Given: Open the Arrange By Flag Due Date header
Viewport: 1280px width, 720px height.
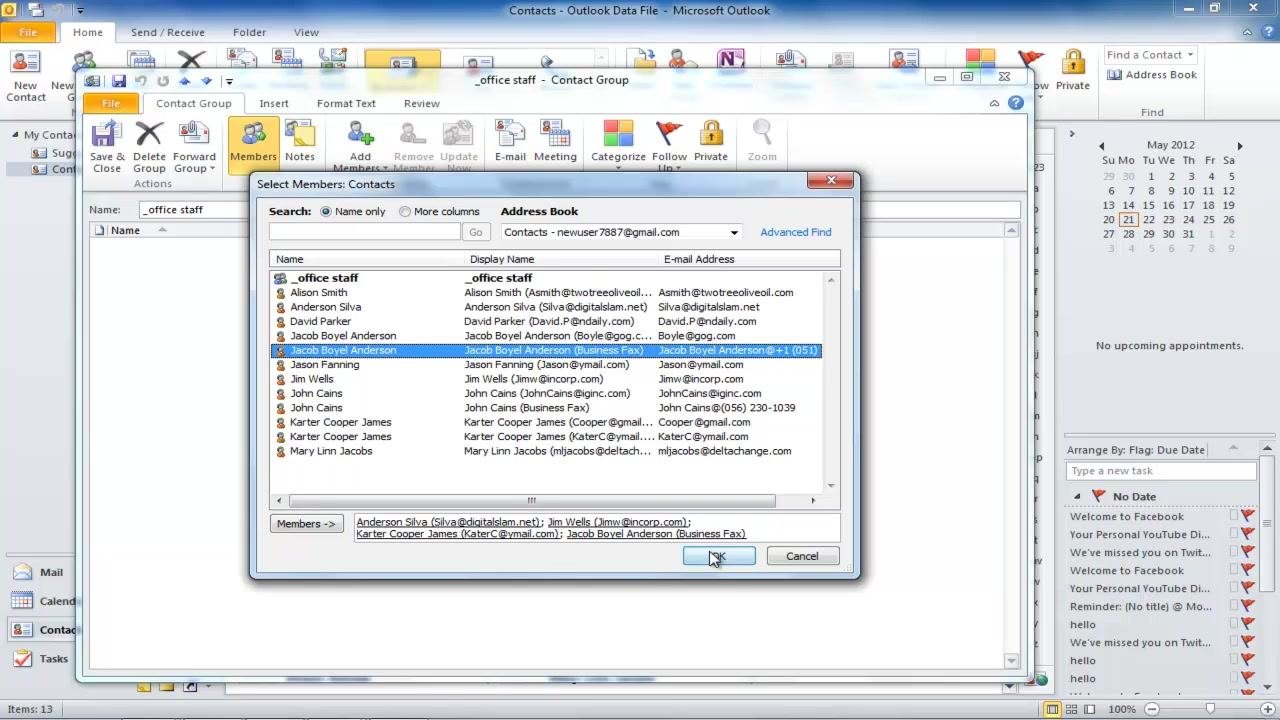Looking at the screenshot, I should point(1137,450).
